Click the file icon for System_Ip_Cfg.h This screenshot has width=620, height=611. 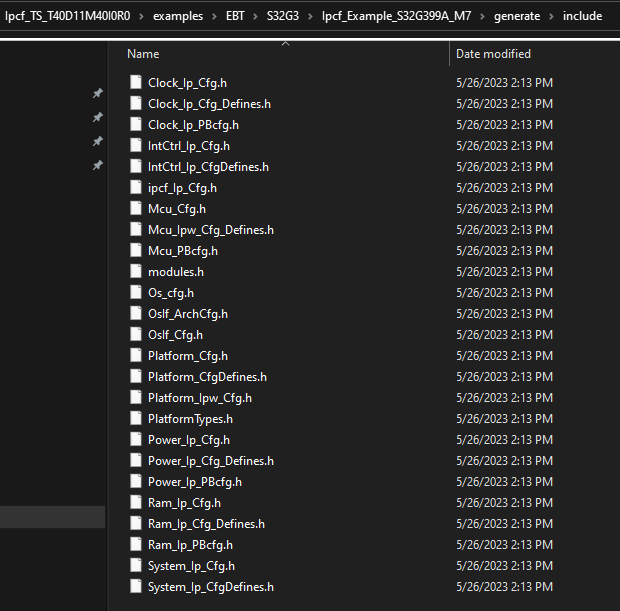[x=138, y=565]
